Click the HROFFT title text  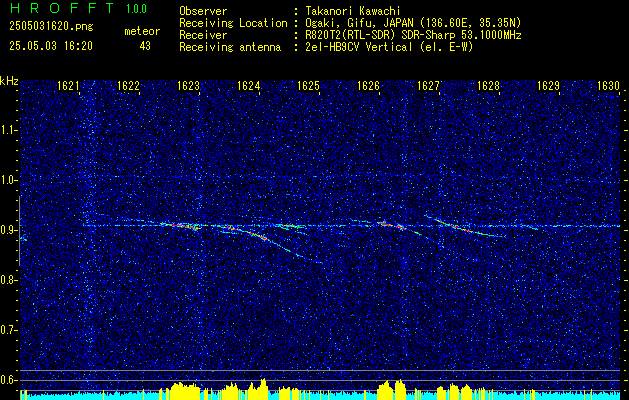click(63, 8)
